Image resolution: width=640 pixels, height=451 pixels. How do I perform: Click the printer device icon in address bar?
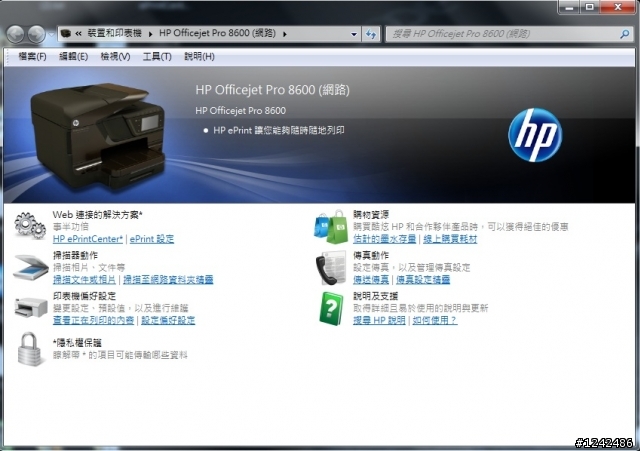pos(65,33)
